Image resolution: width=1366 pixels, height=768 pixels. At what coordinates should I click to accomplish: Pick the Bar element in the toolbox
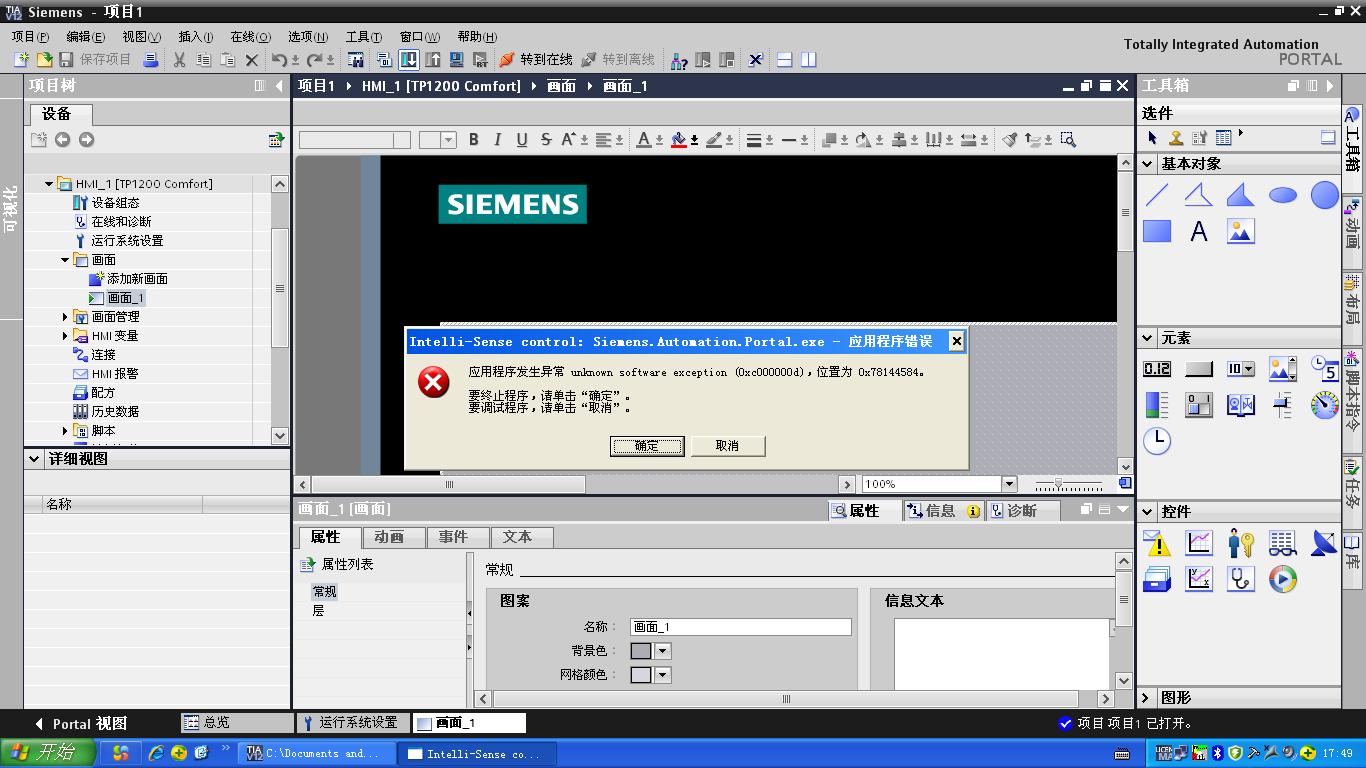(x=1157, y=405)
